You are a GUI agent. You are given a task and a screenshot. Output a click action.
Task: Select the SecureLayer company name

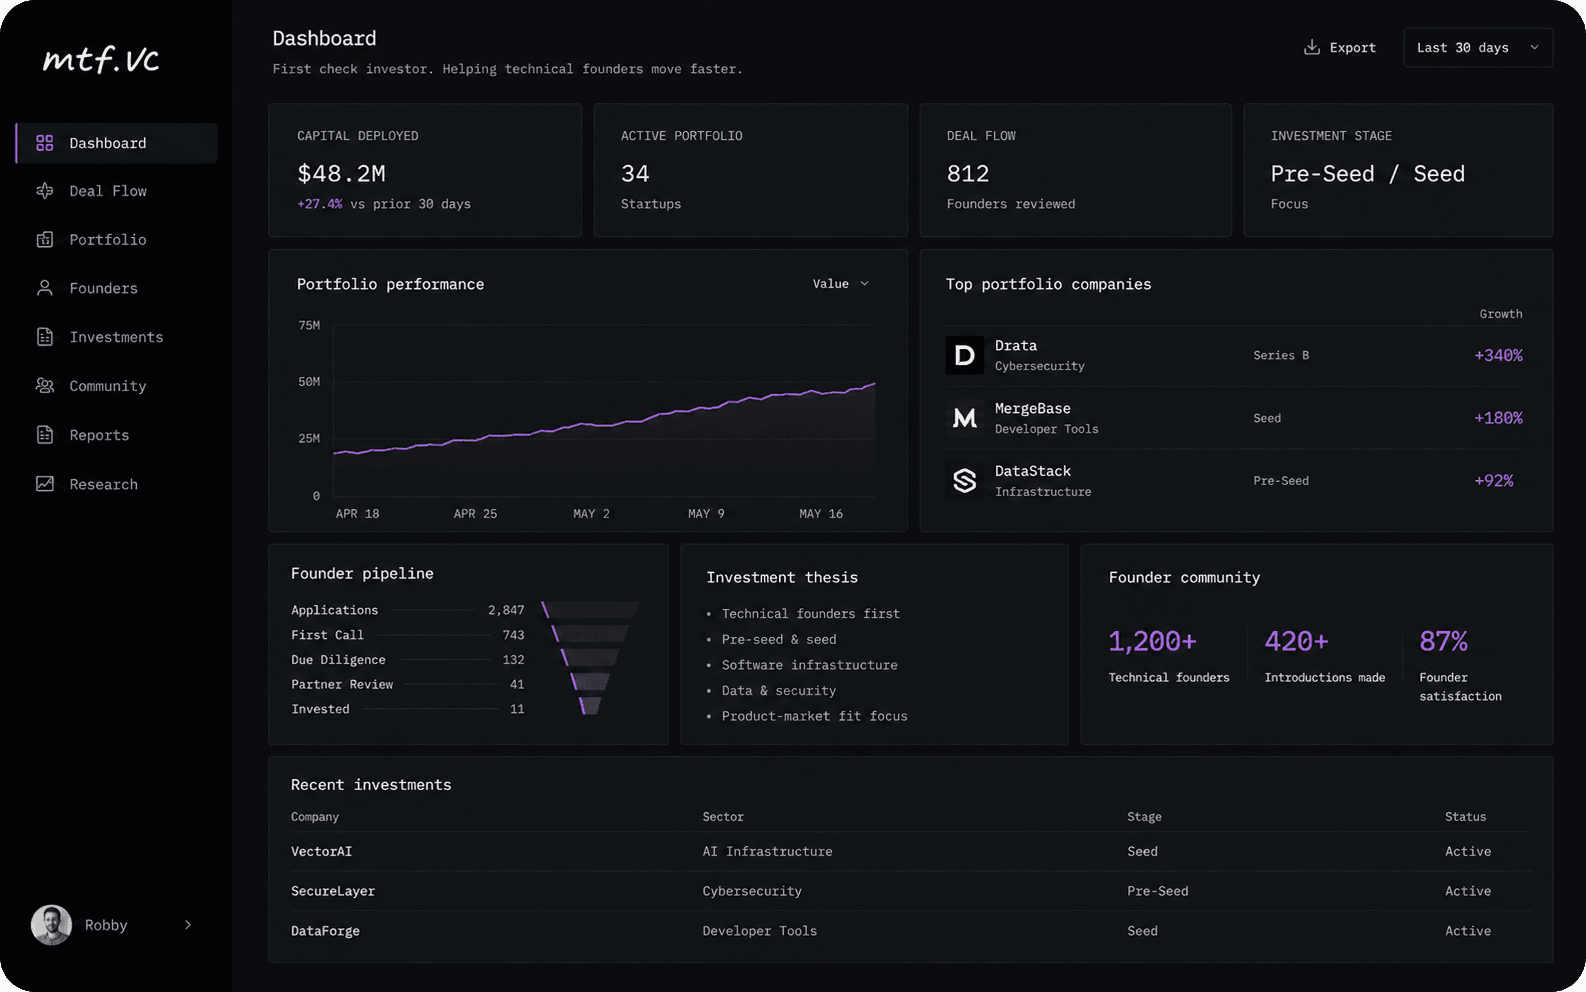point(333,891)
